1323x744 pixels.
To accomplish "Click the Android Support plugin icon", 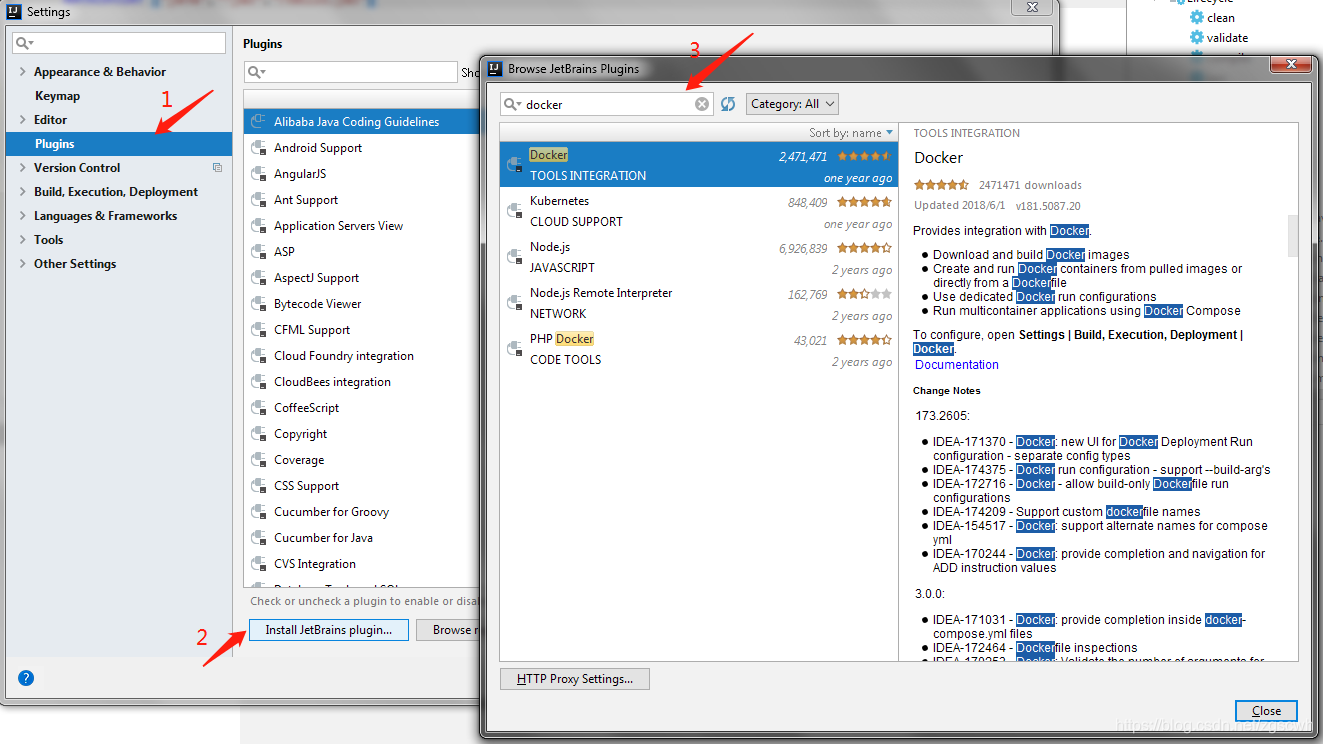I will tap(258, 148).
